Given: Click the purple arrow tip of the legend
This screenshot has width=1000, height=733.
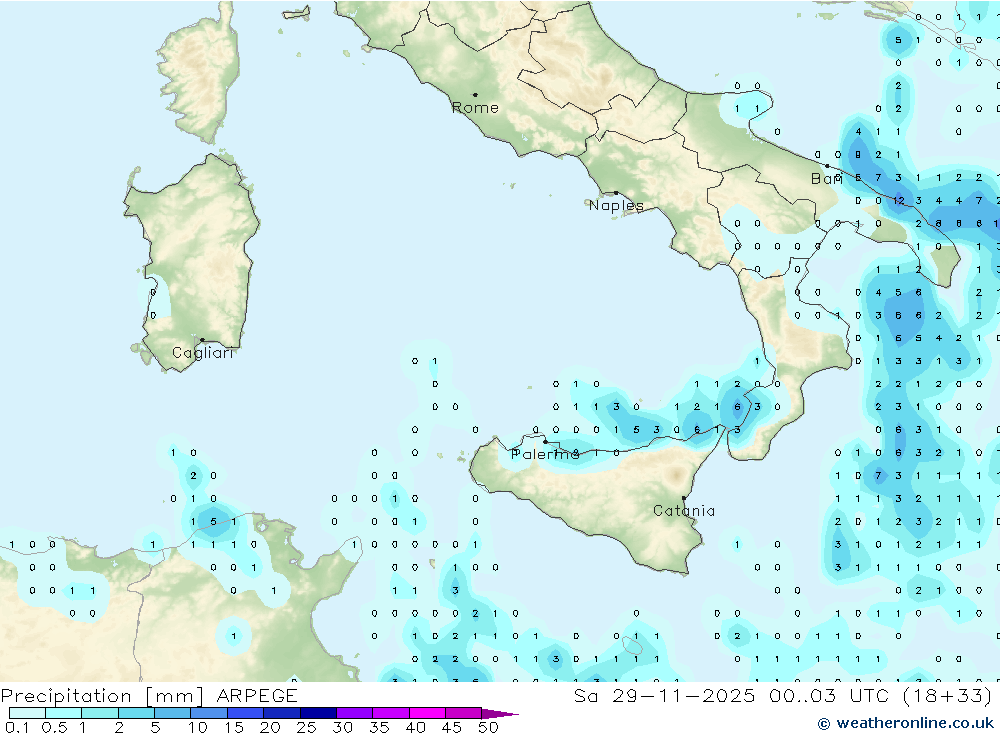Looking at the screenshot, I should click(x=501, y=713).
